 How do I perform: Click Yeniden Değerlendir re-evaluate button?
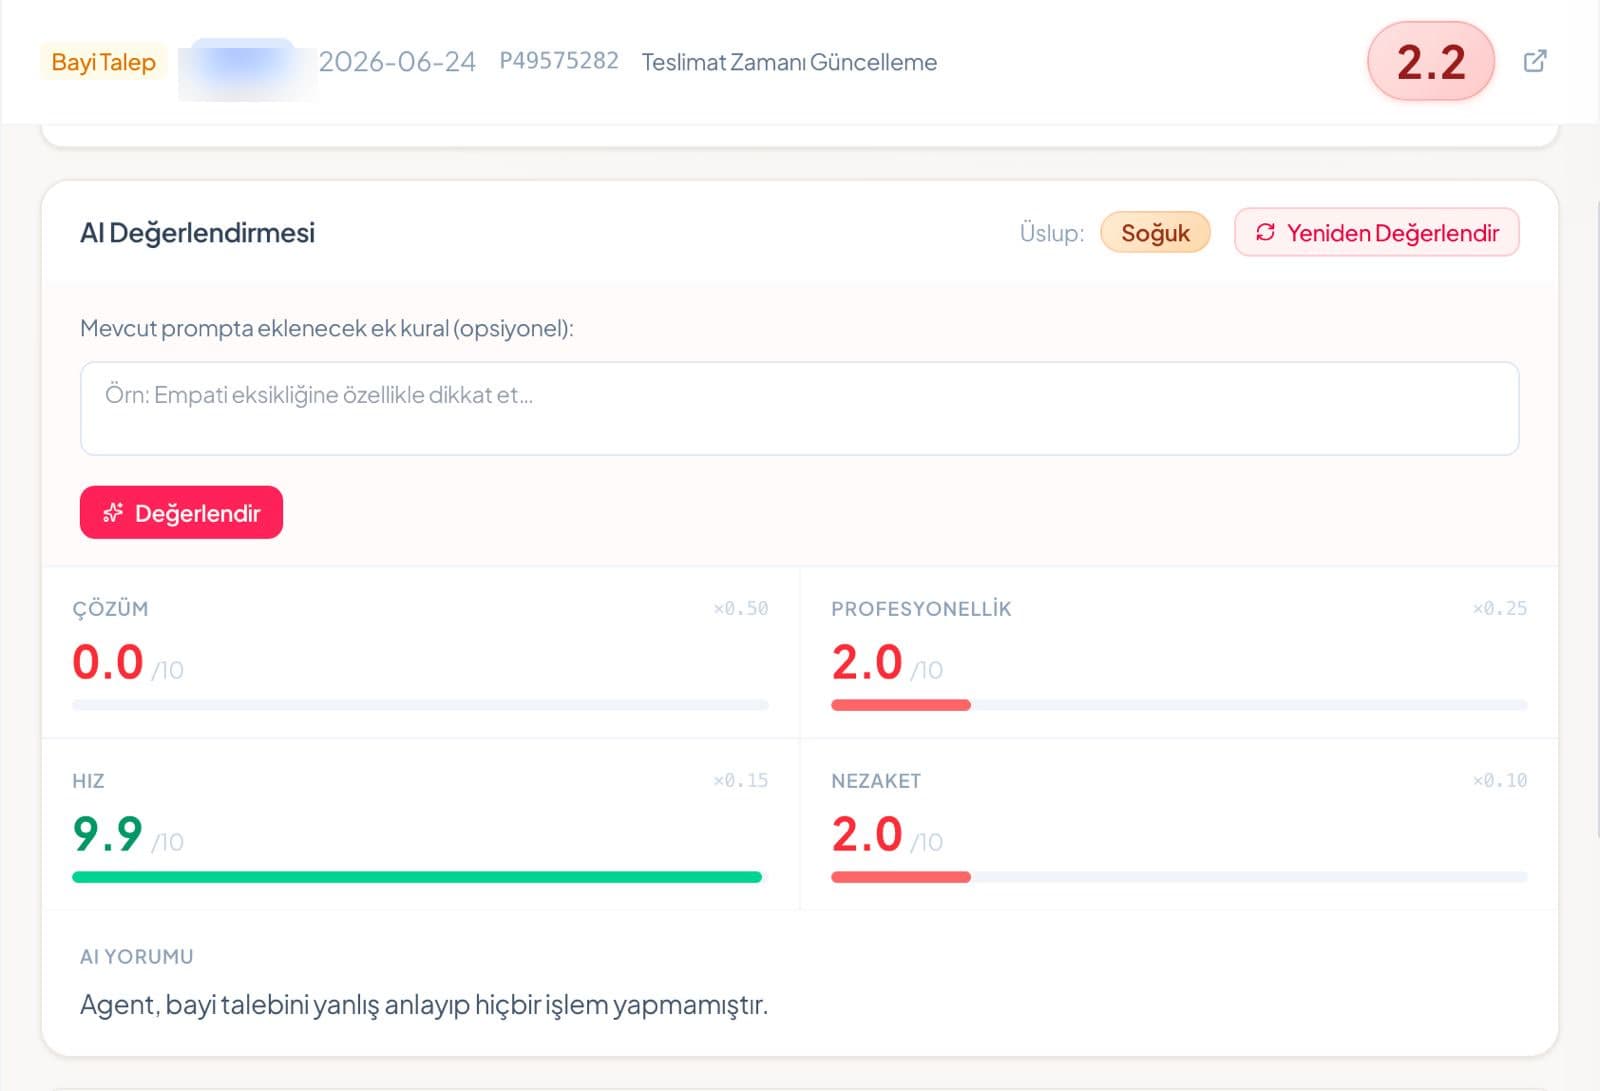pyautogui.click(x=1376, y=232)
